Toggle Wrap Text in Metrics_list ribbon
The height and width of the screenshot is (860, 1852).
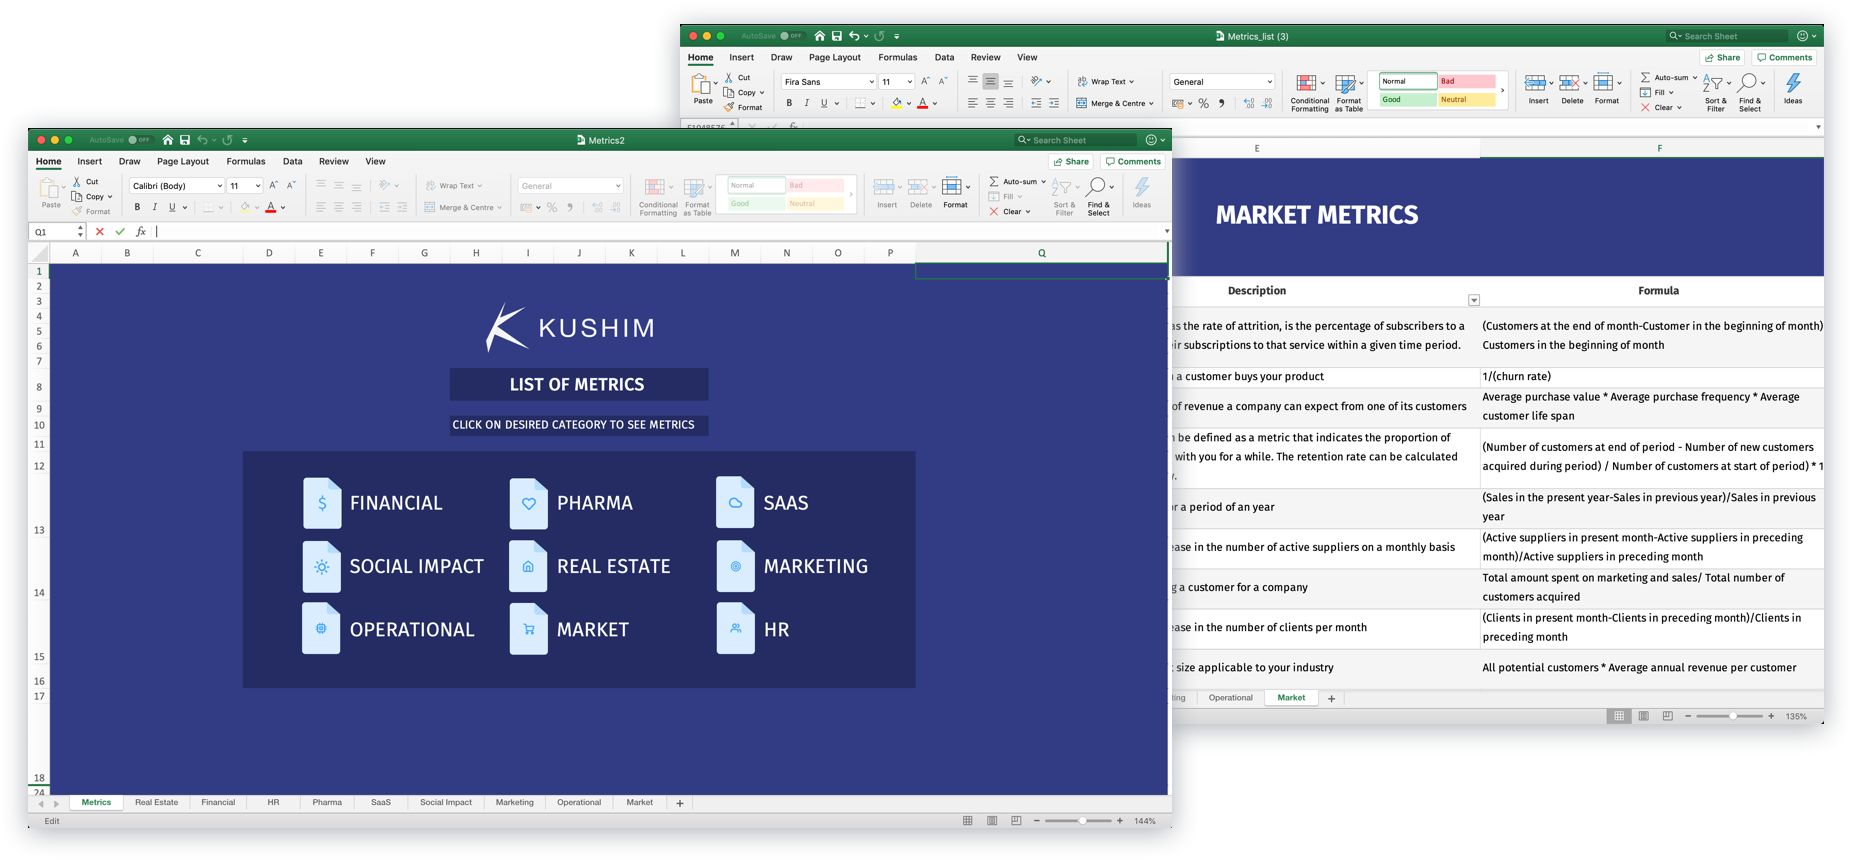pyautogui.click(x=1105, y=82)
